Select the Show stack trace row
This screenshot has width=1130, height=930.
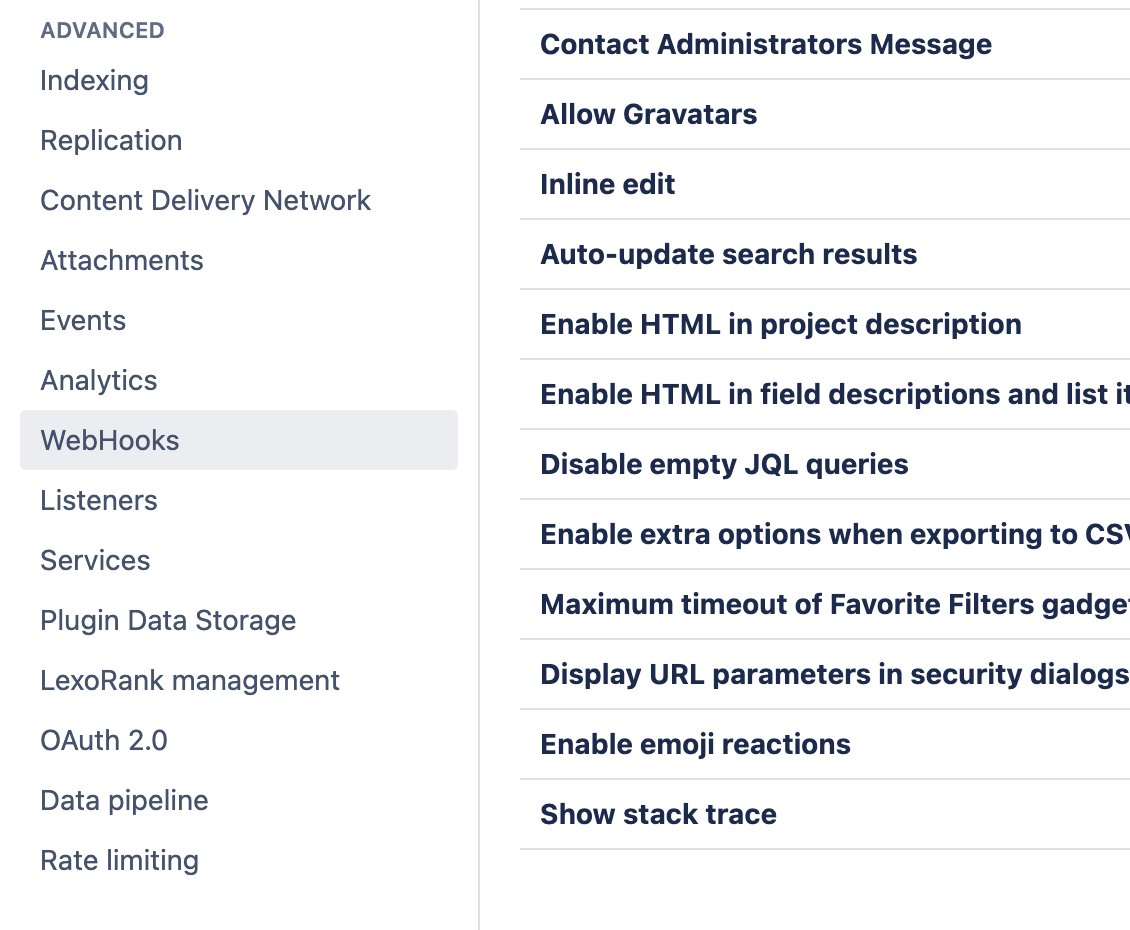659,815
